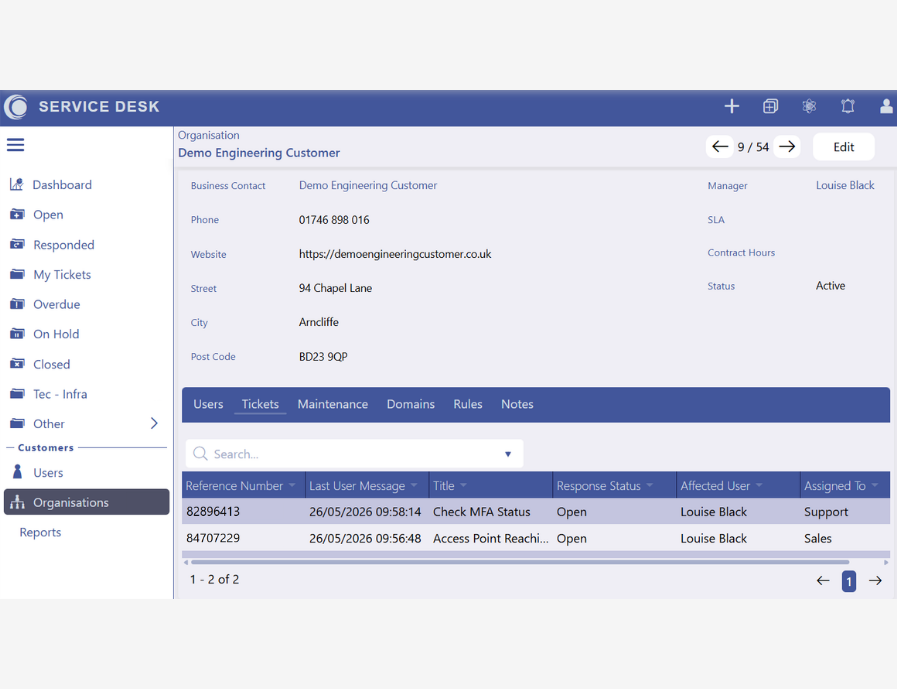The image size is (897, 689).
Task: Click the Organisations hierarchy icon
Action: (x=17, y=502)
